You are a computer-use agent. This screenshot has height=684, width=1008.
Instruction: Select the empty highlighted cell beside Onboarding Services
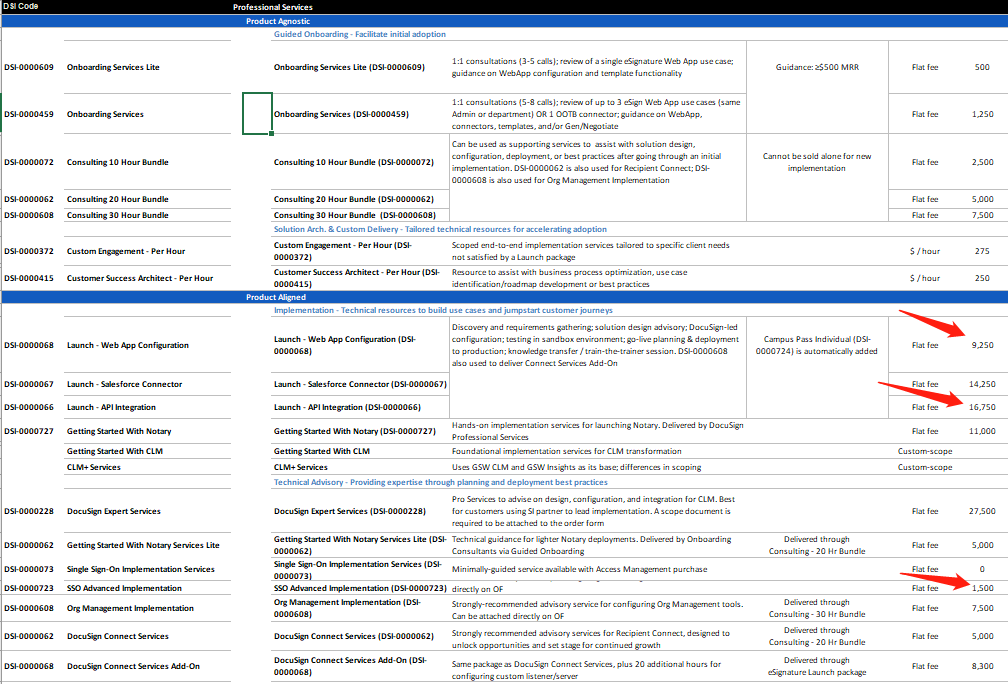click(257, 114)
